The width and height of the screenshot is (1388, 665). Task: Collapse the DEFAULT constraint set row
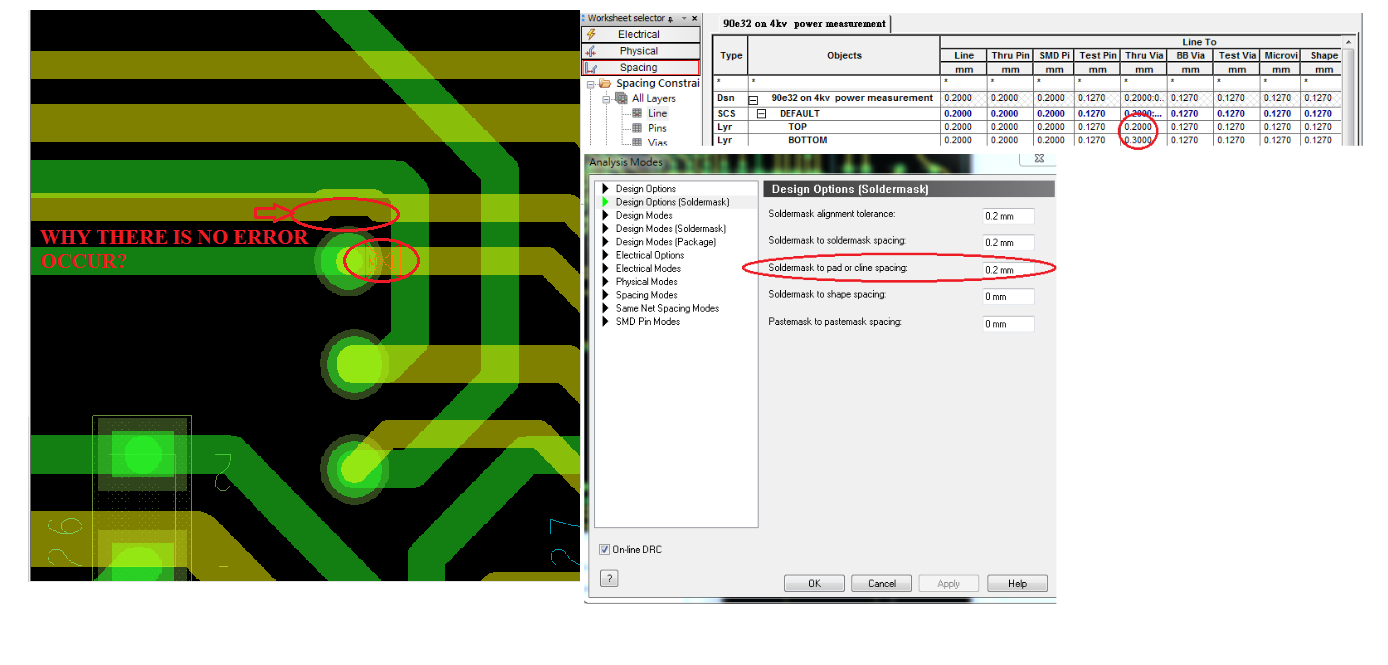(761, 114)
